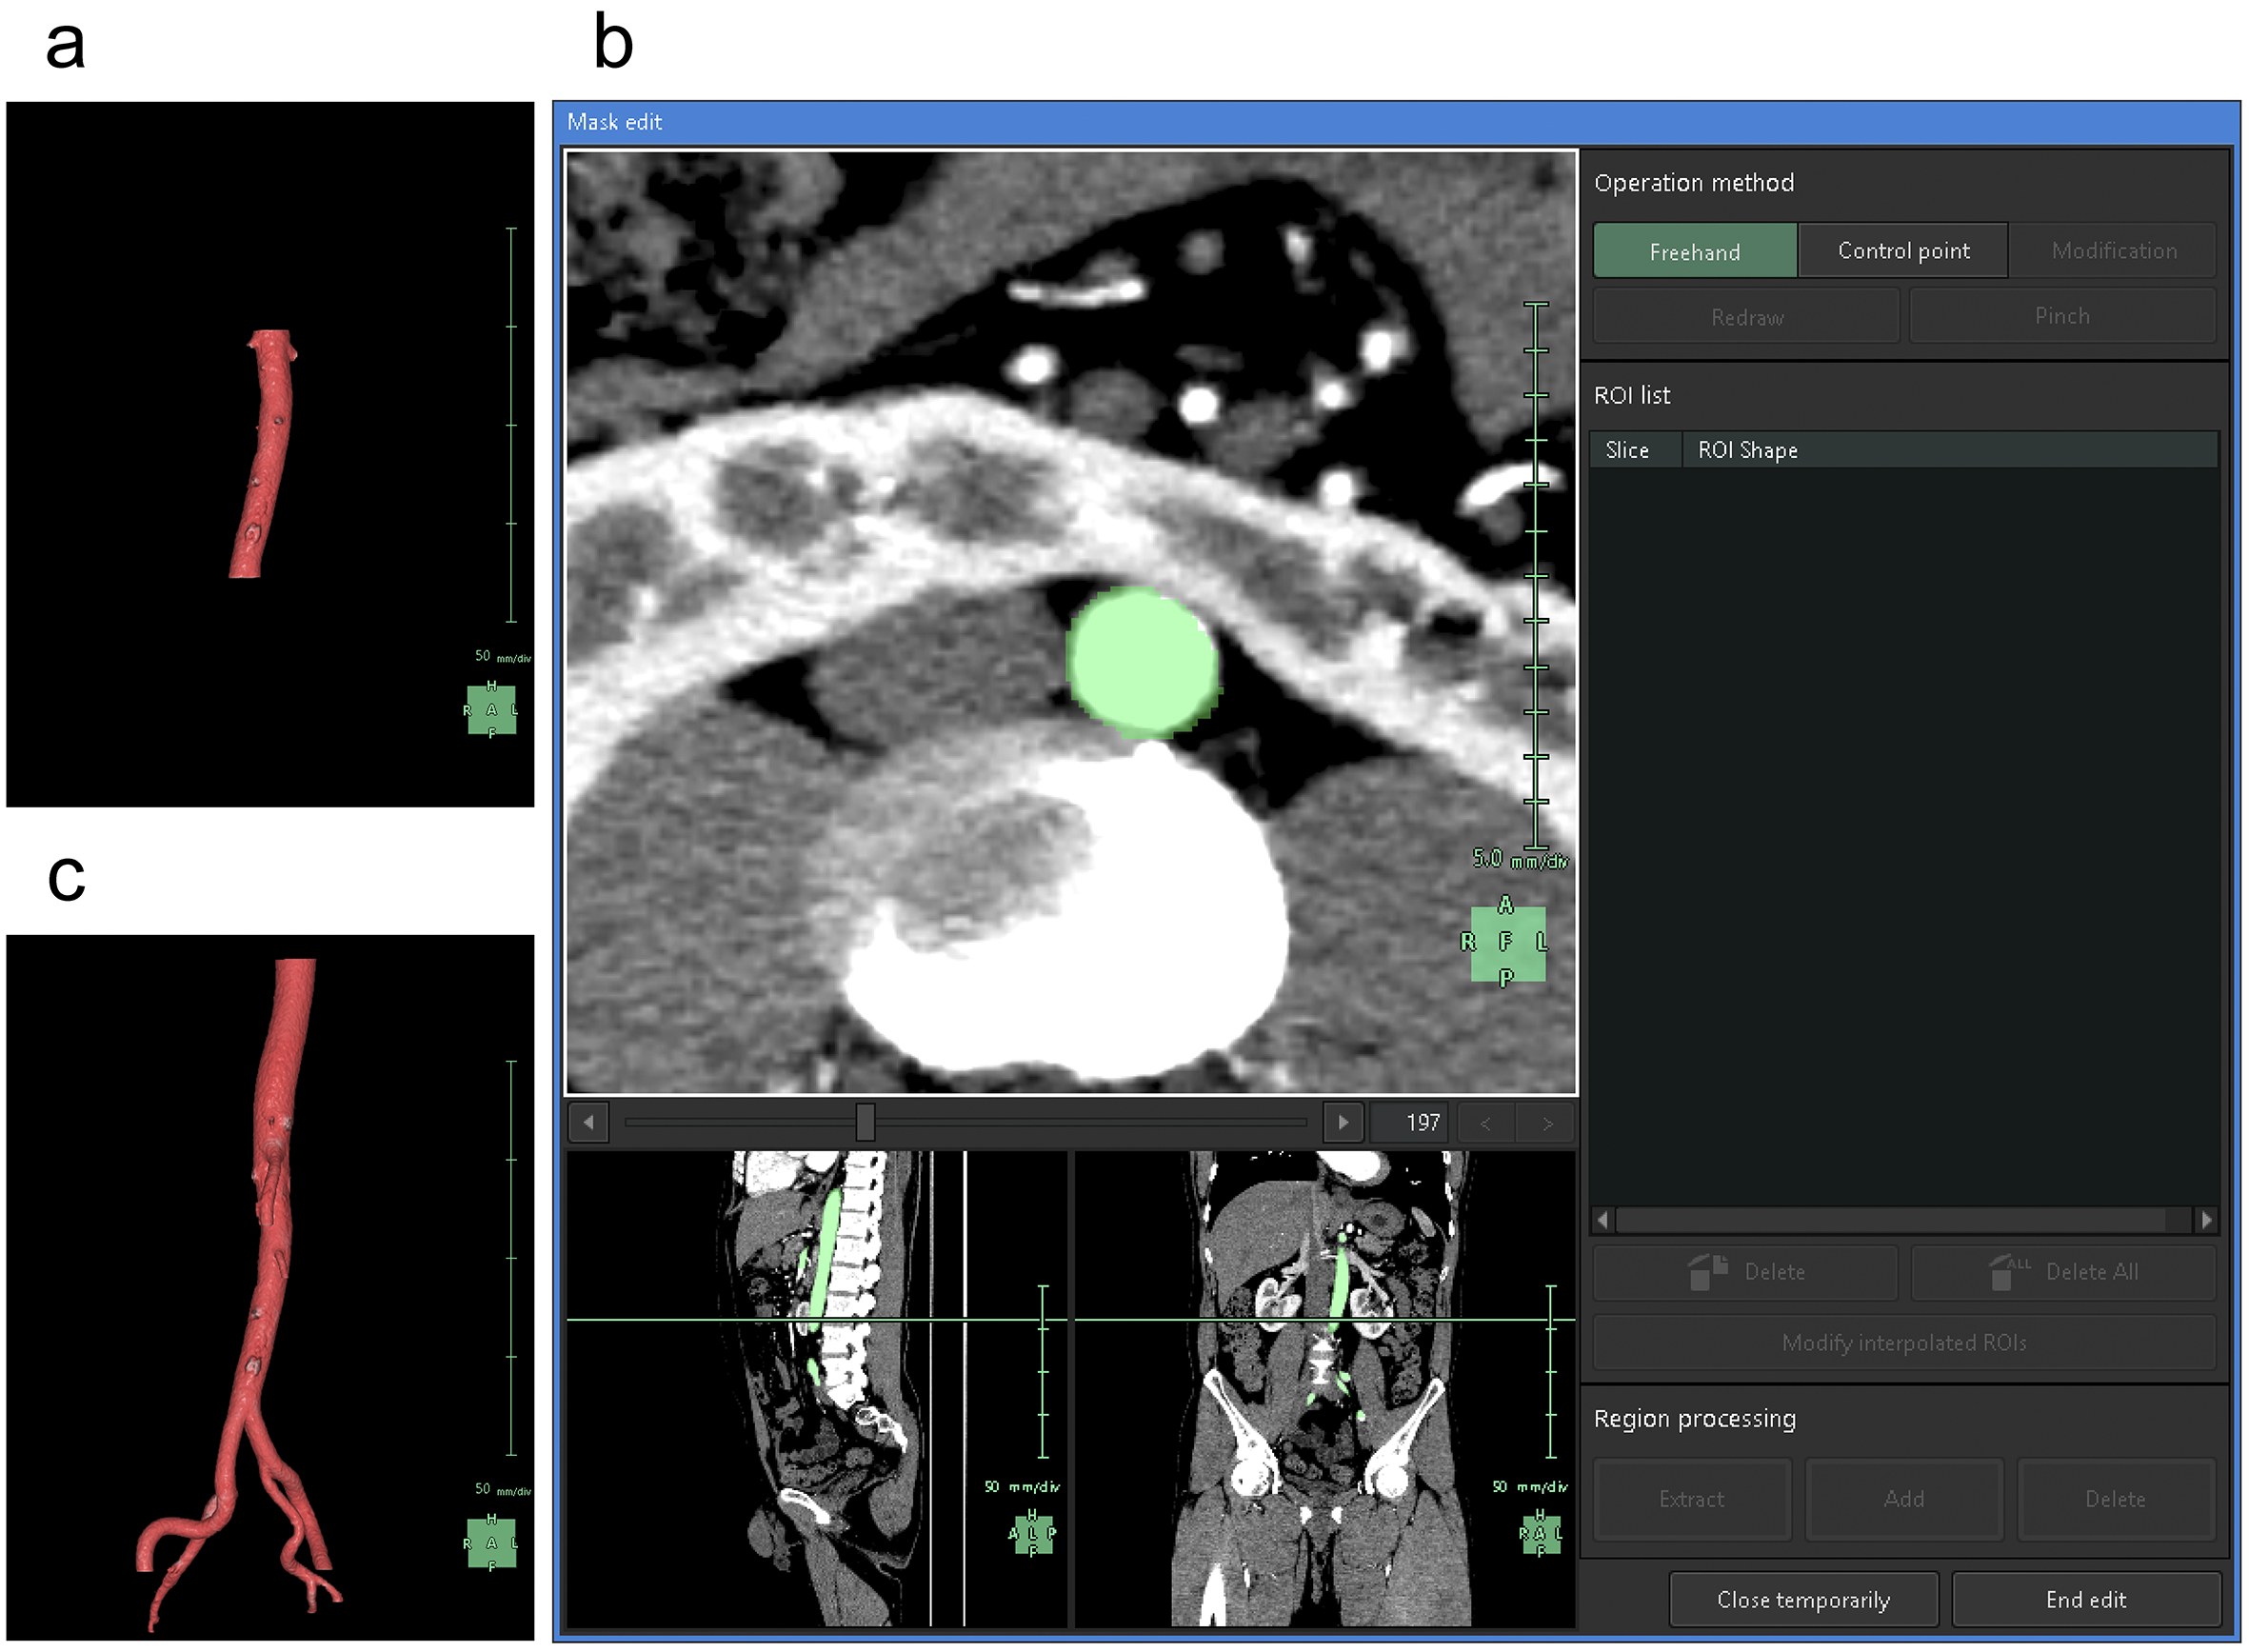The width and height of the screenshot is (2249, 1652).
Task: Click the slice slider thumb
Action: click(x=865, y=1123)
